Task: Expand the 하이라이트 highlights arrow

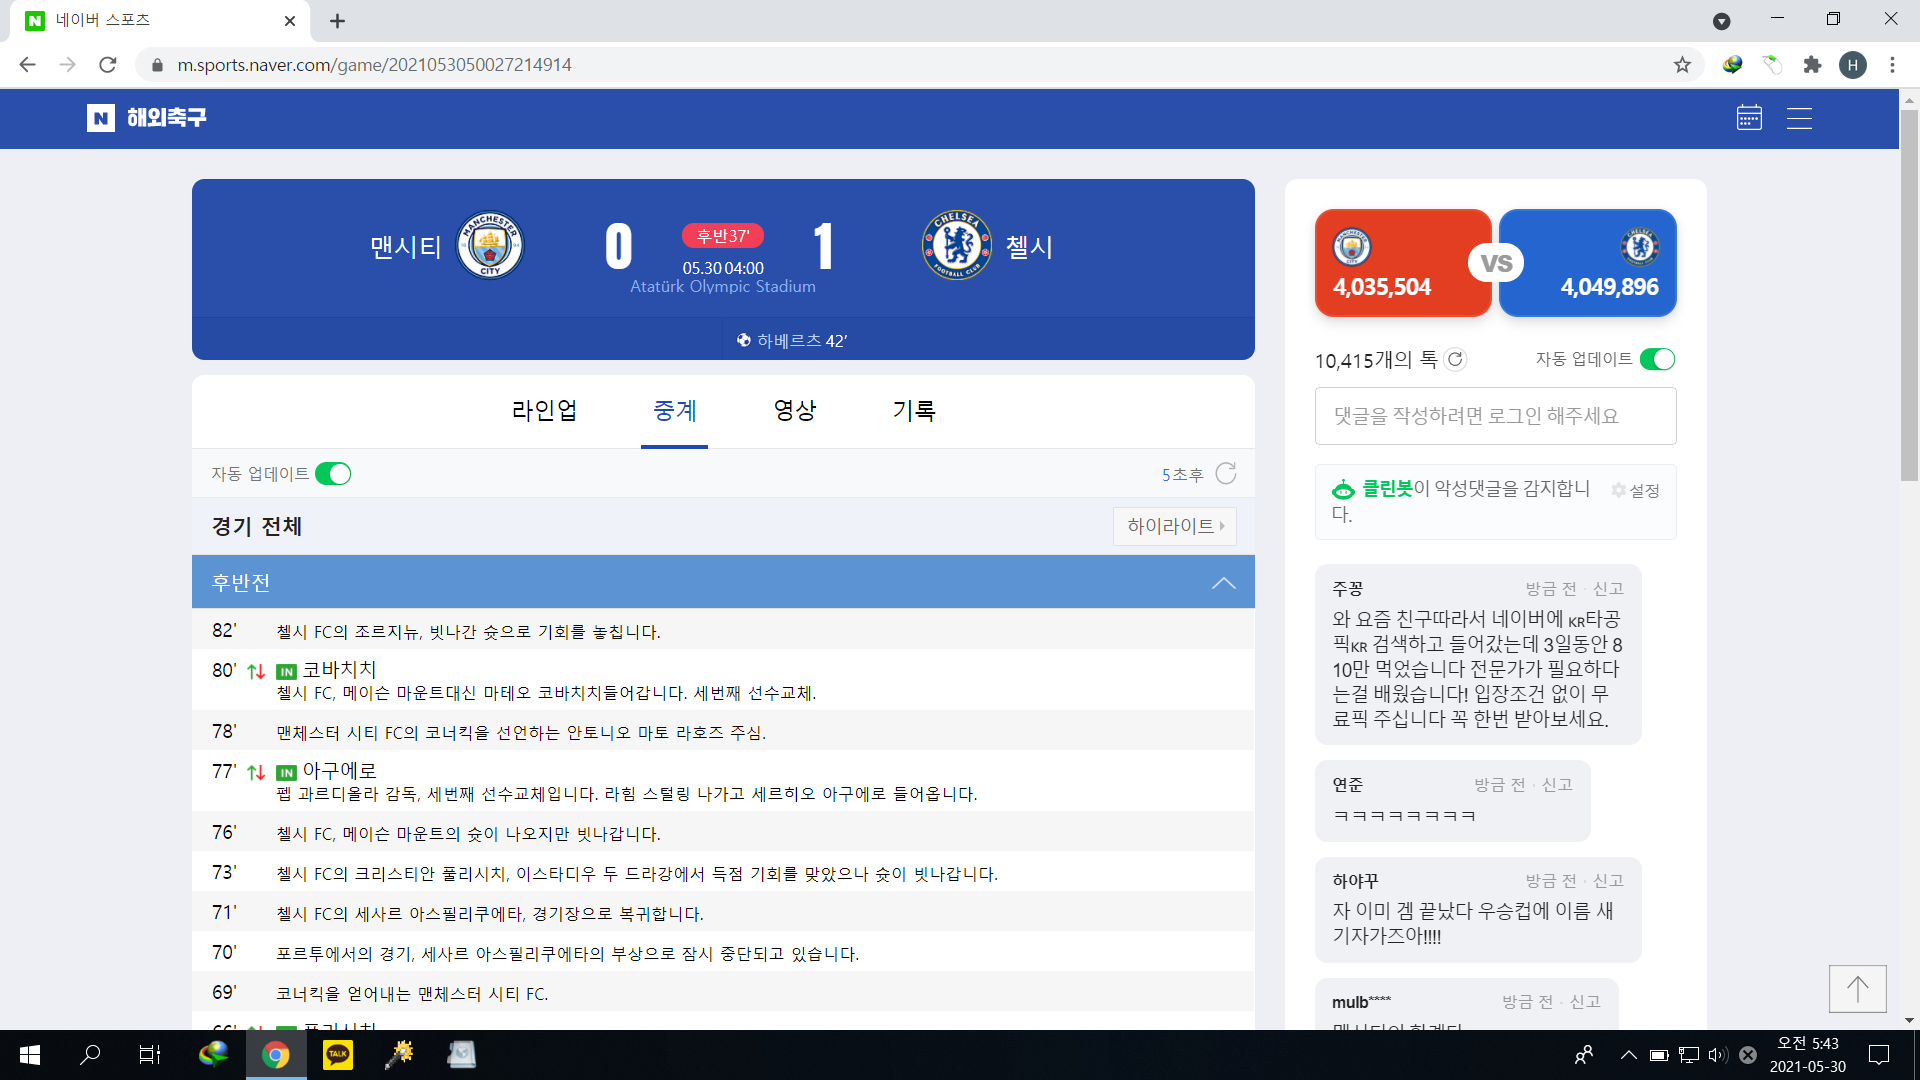Action: (x=1175, y=526)
